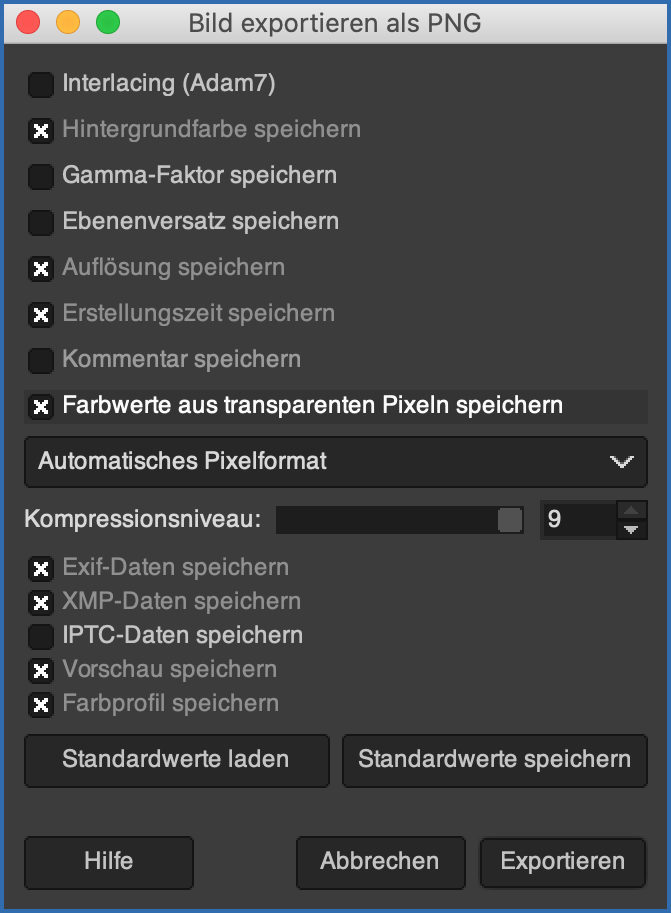Enable Gamma-Faktor speichern
Screen dimensions: 671x913
click(x=40, y=177)
